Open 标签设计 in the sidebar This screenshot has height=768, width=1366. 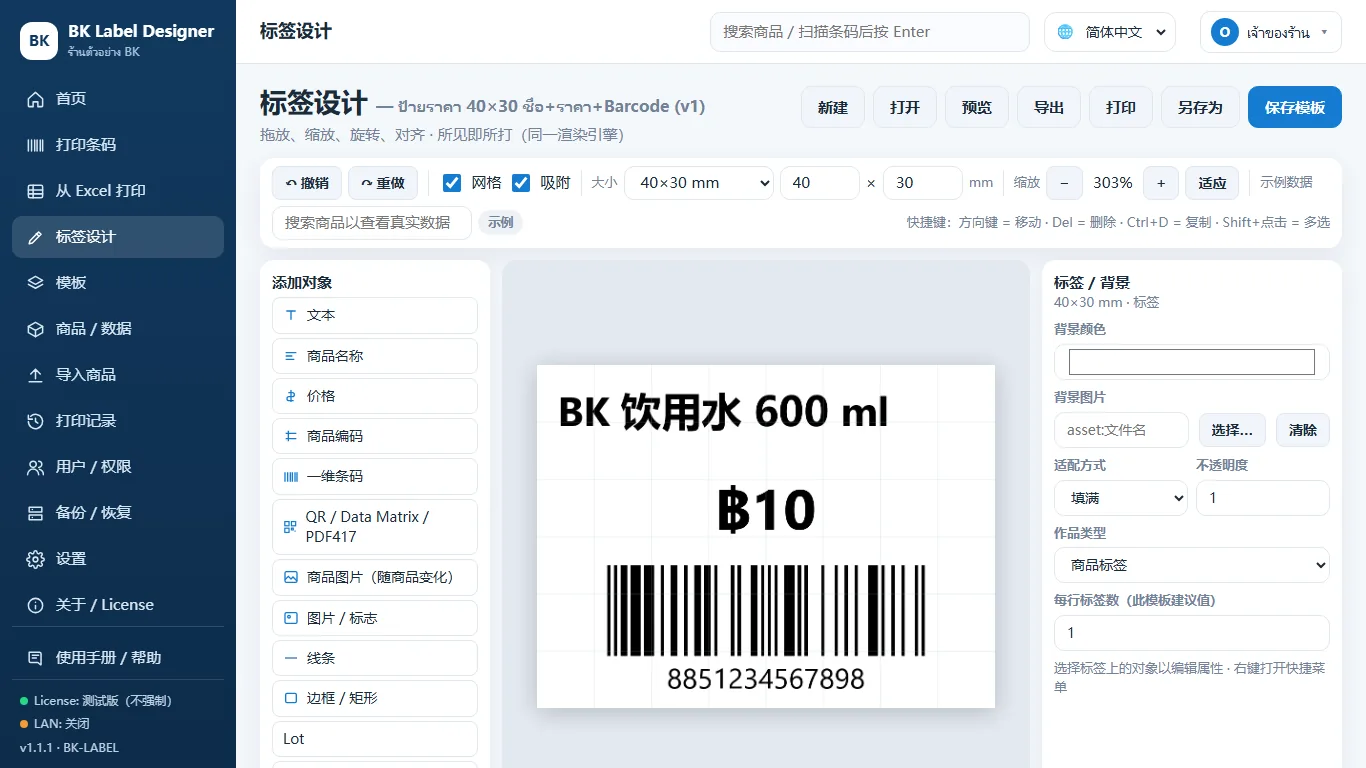(118, 237)
